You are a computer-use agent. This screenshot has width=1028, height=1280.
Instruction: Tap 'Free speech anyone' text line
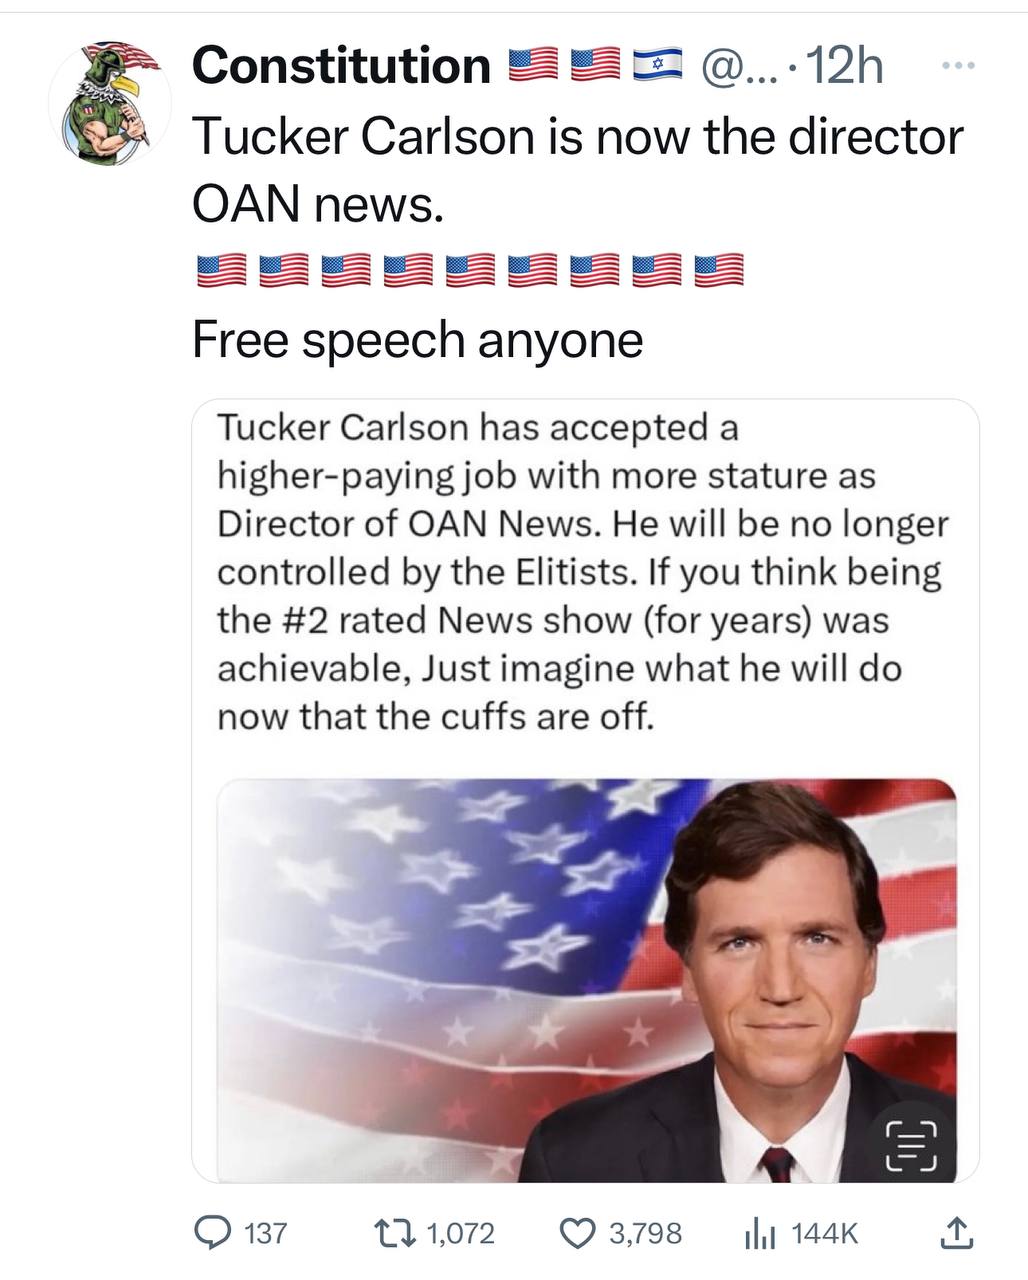pyautogui.click(x=417, y=340)
